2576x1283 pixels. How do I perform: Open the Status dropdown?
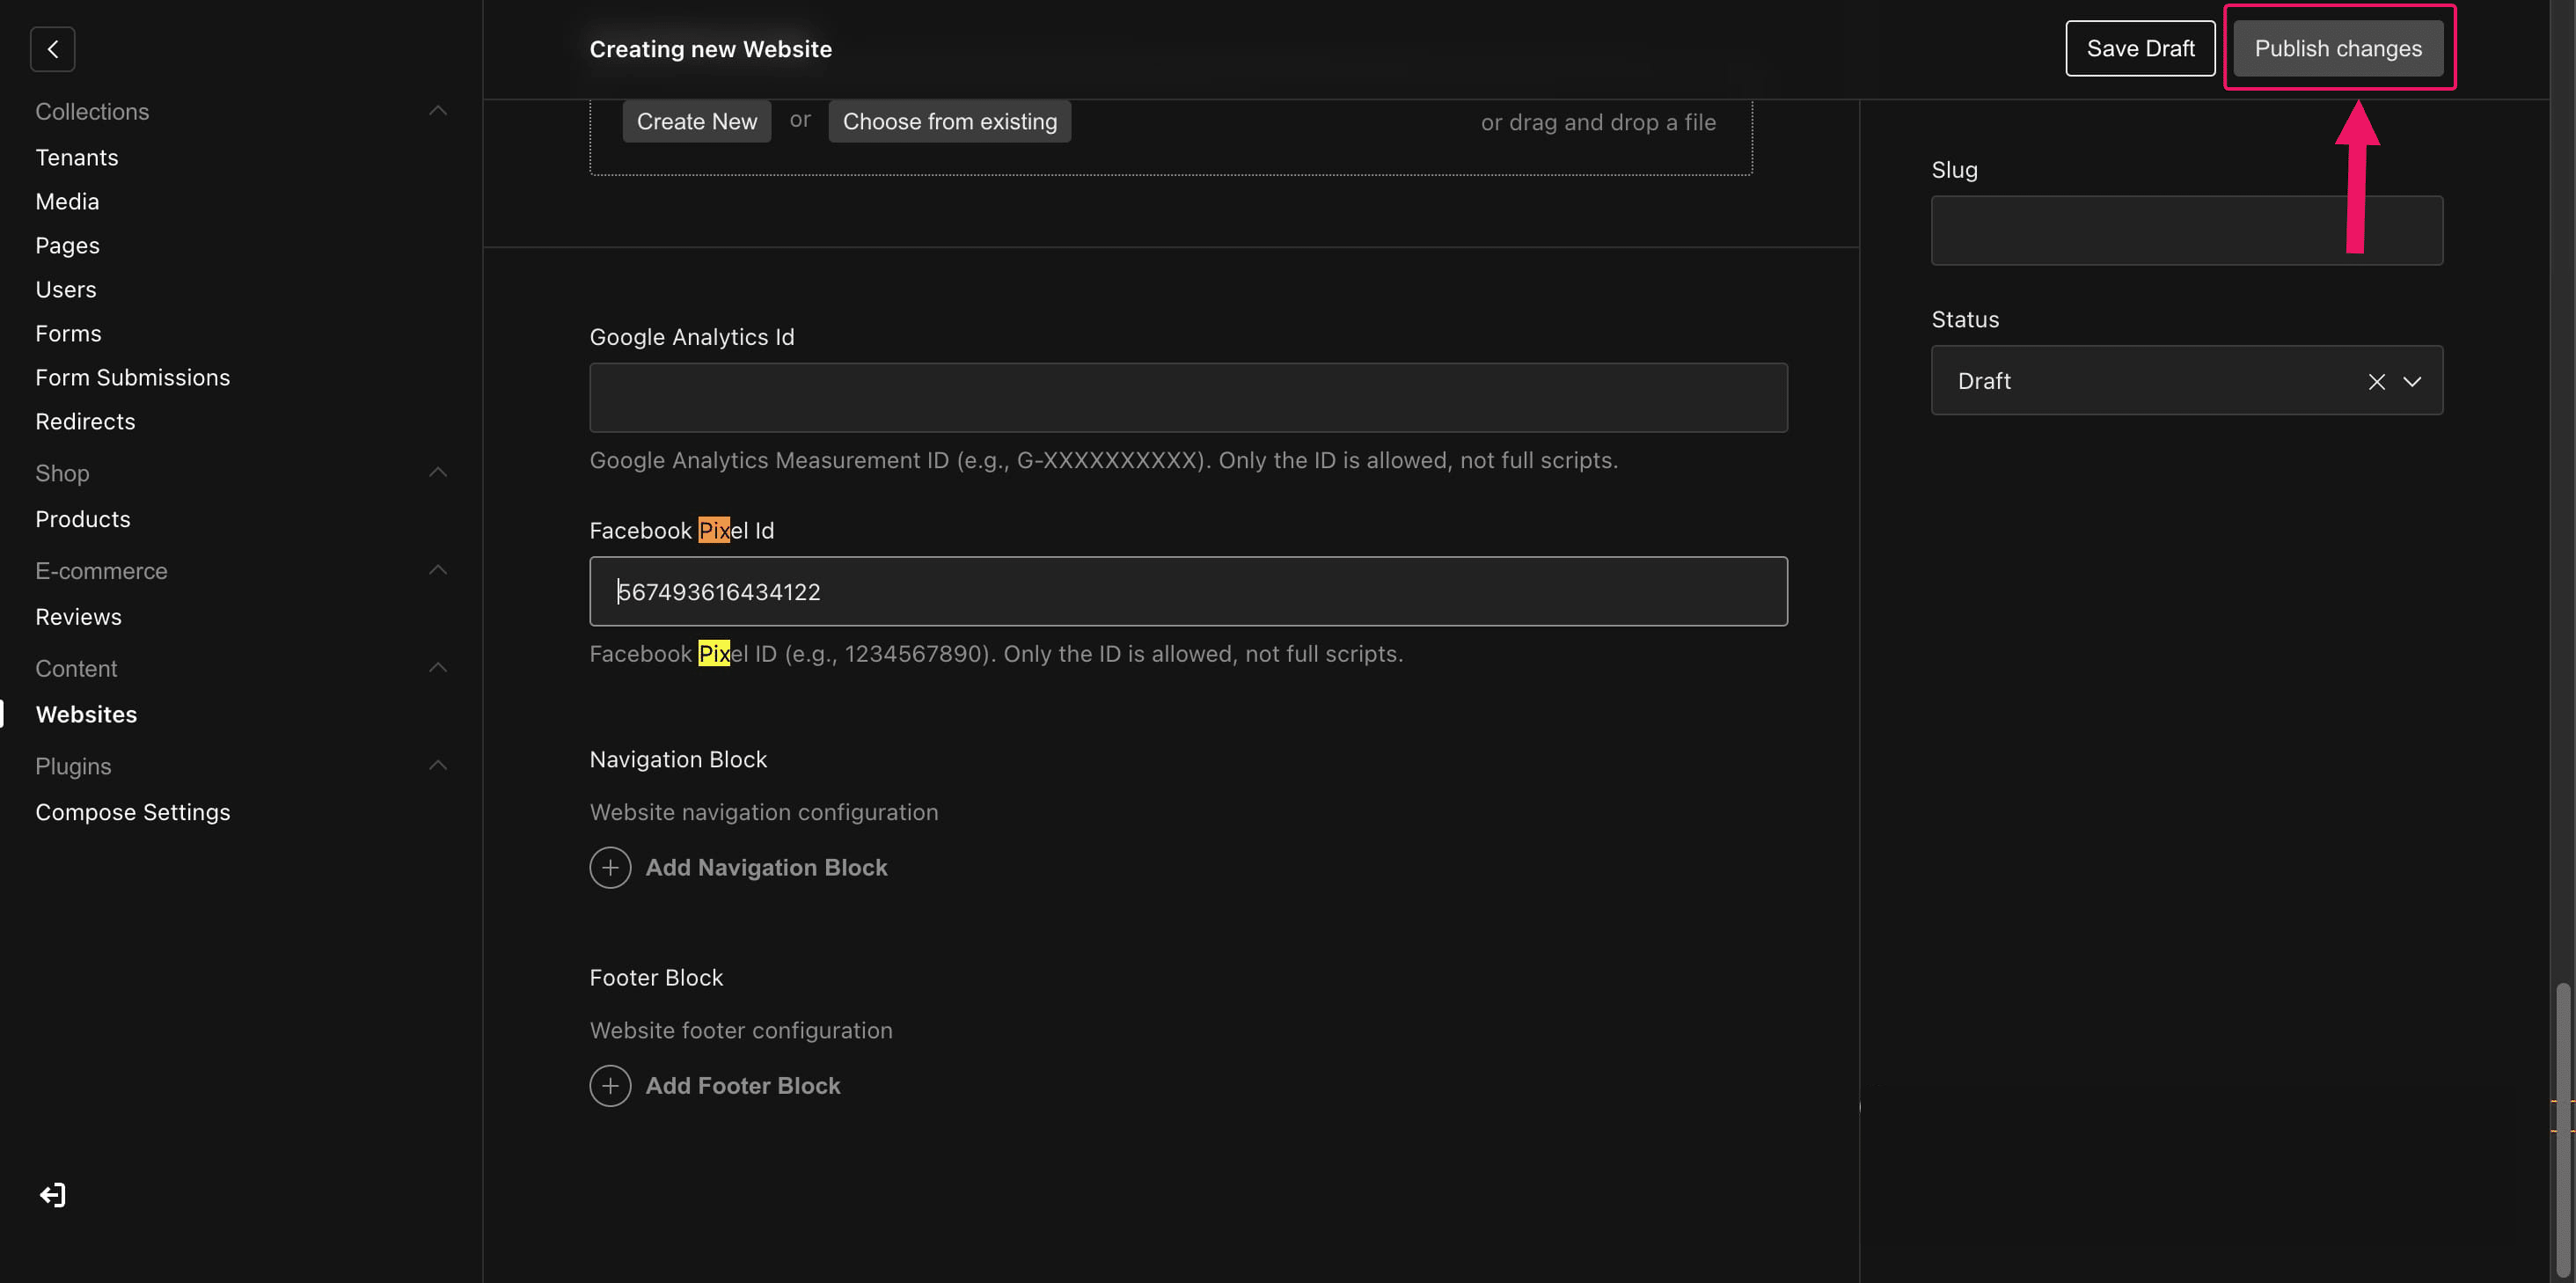(x=2413, y=381)
